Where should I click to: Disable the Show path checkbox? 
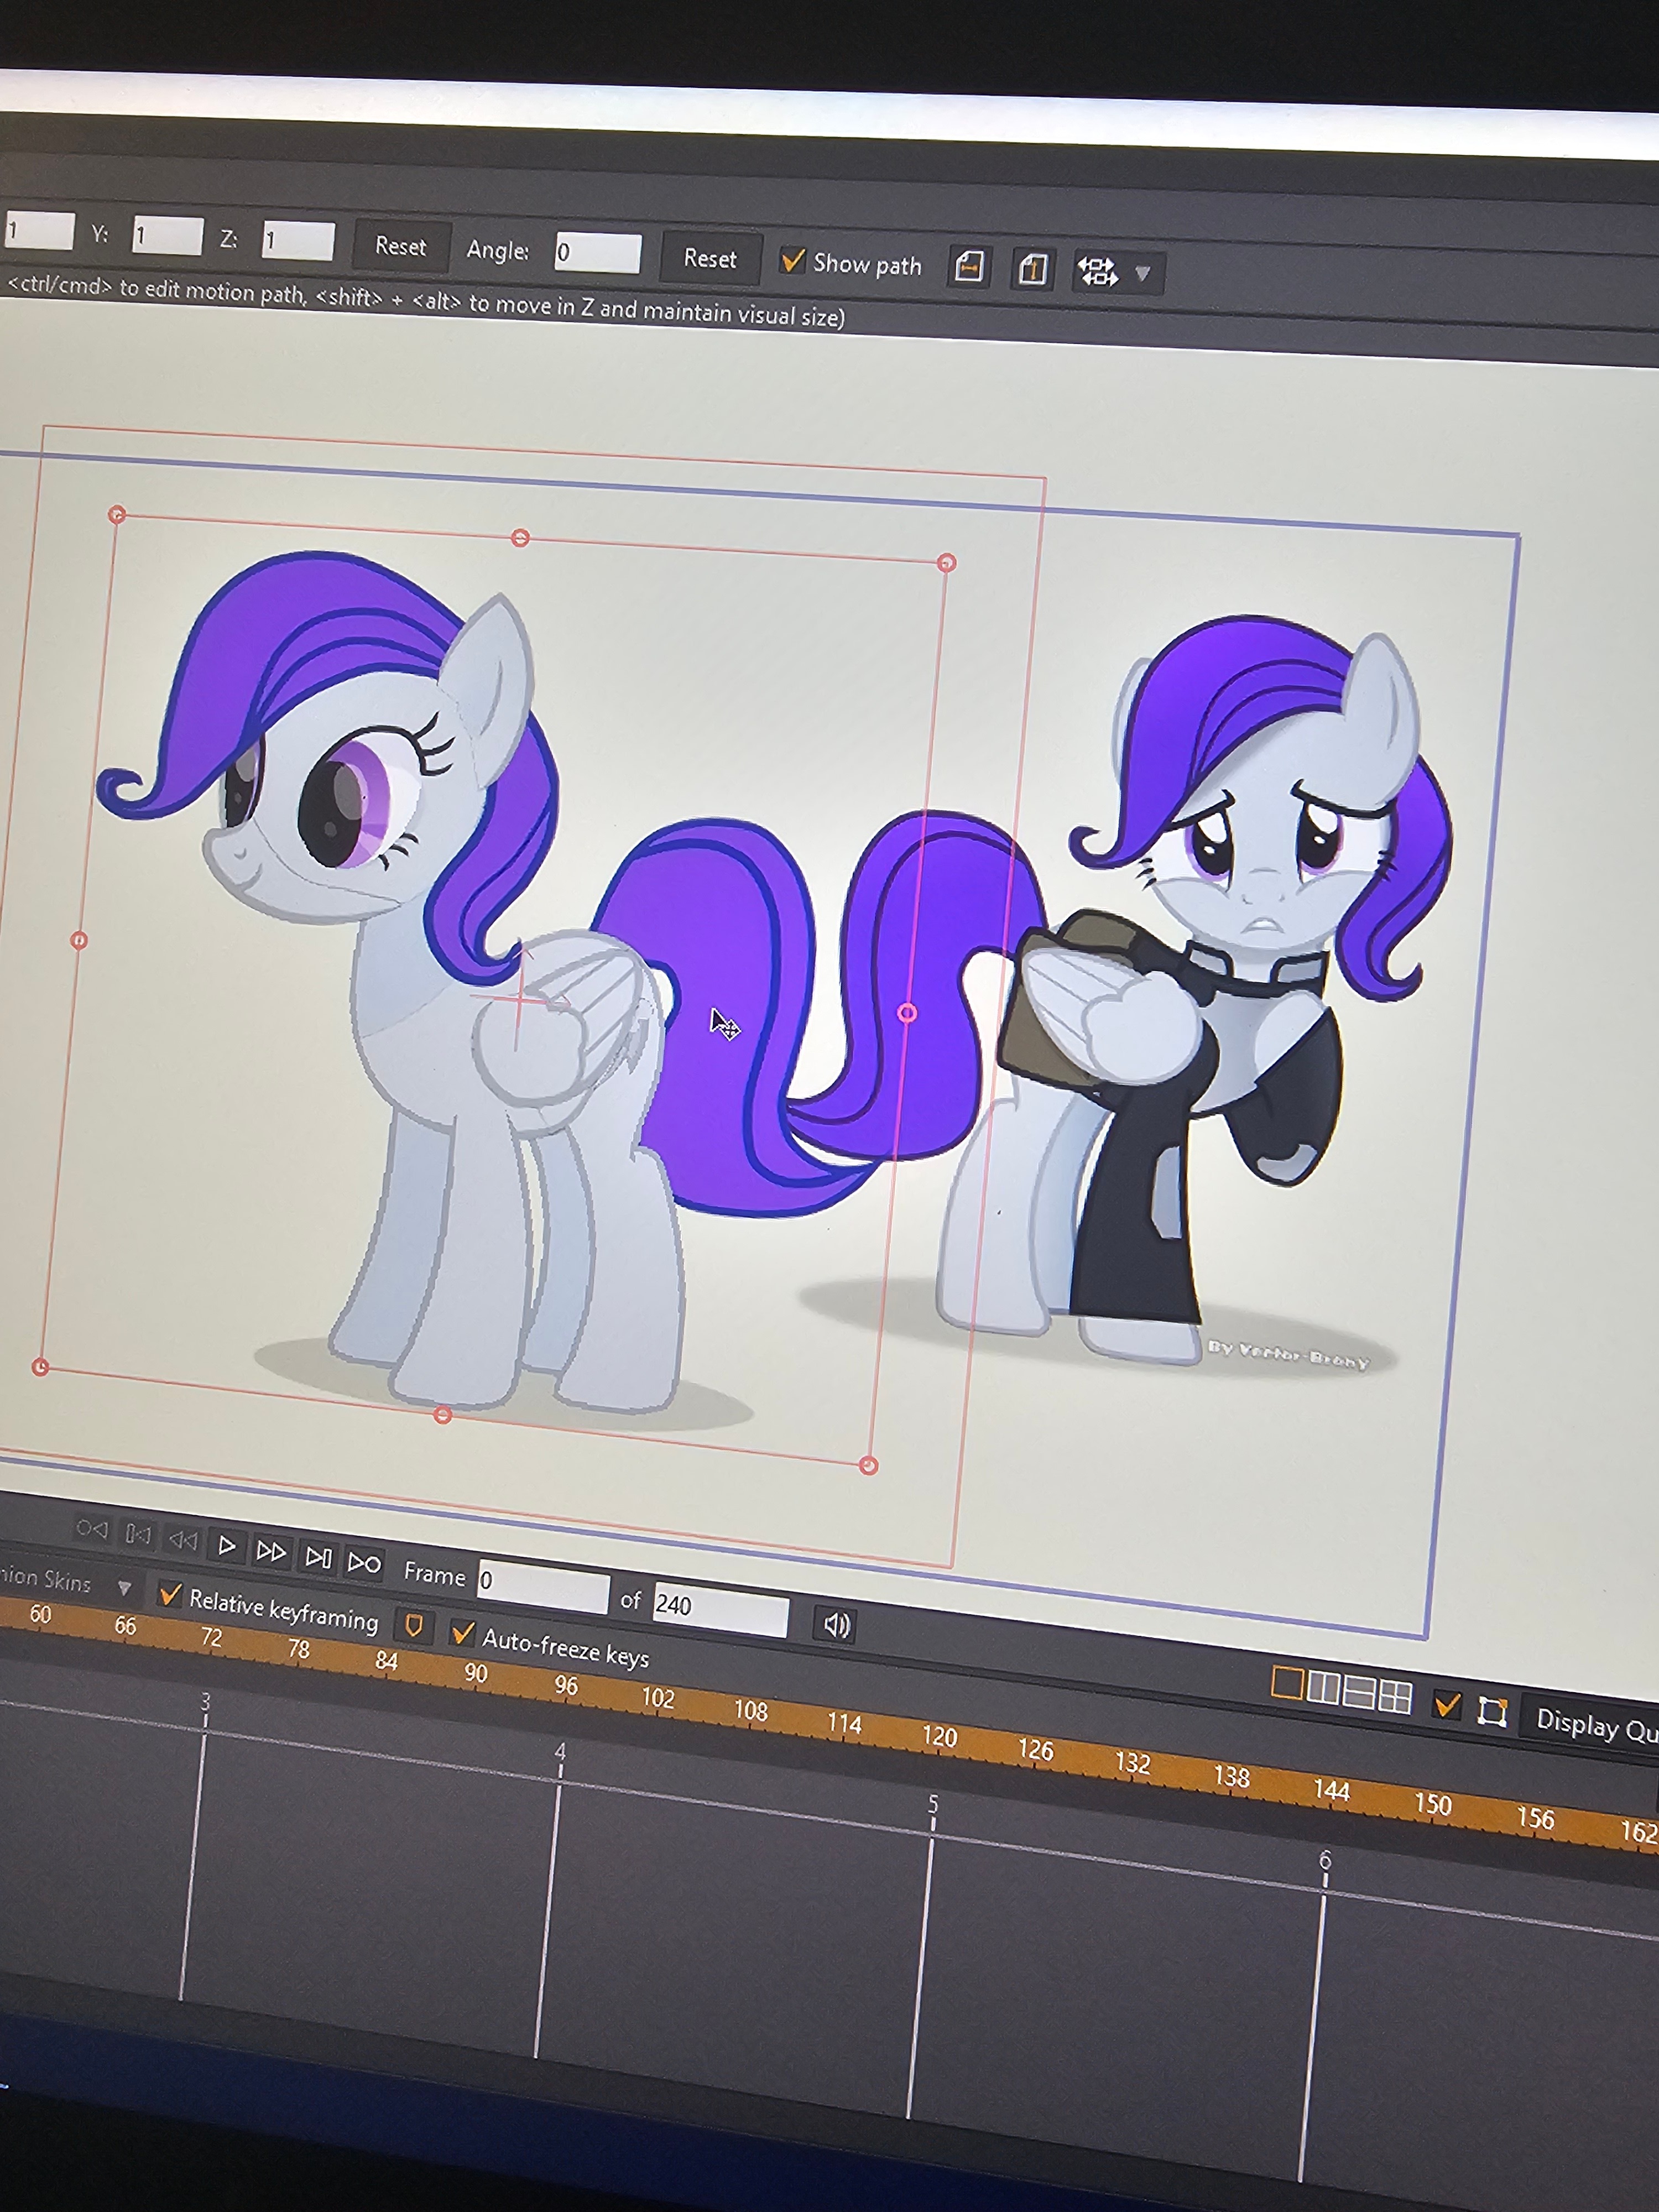click(x=793, y=261)
